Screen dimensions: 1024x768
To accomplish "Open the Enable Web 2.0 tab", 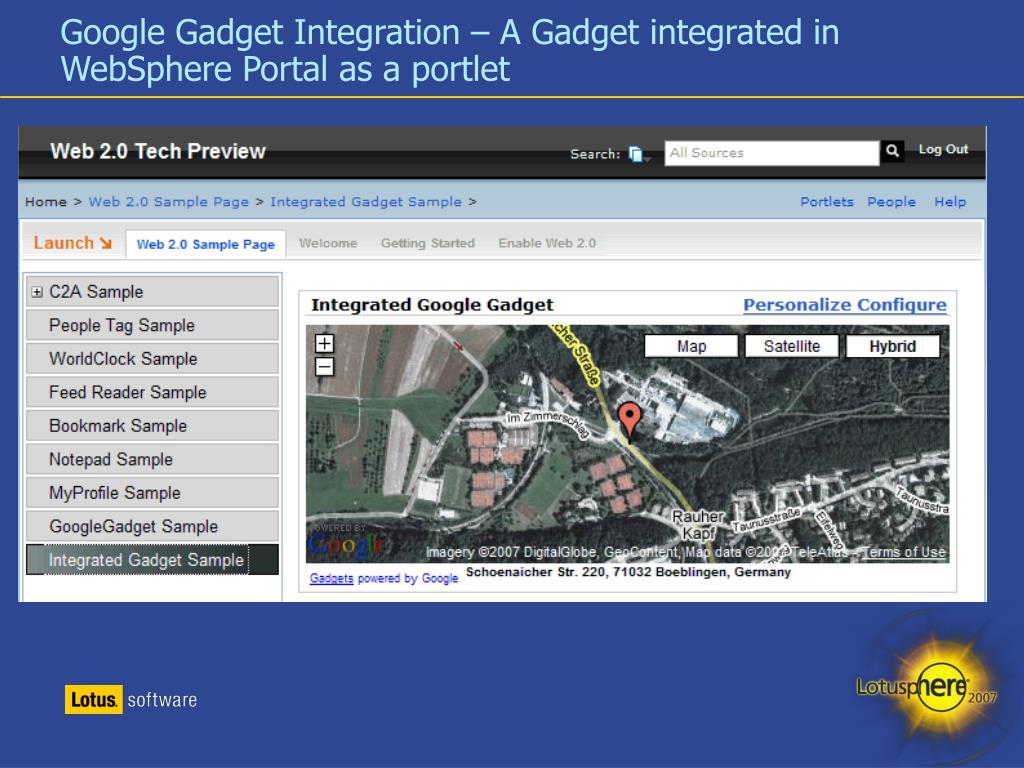I will (547, 243).
